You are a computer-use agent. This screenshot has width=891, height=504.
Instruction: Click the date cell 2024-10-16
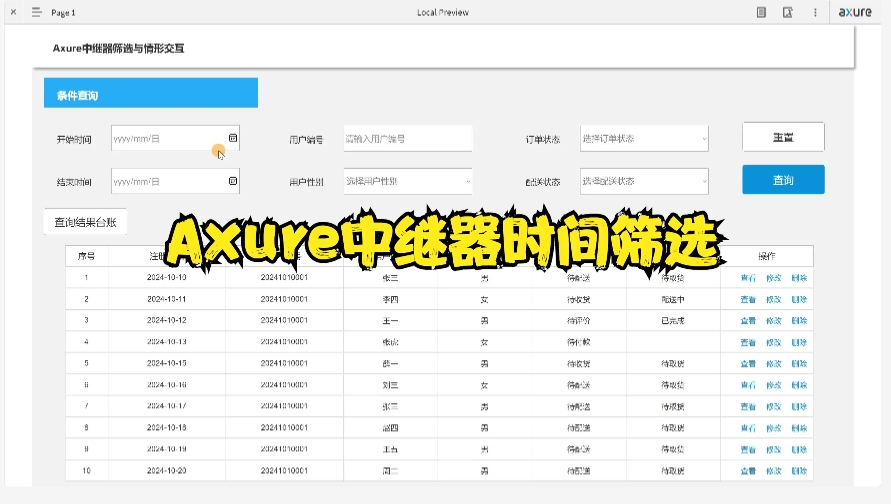[x=166, y=385]
